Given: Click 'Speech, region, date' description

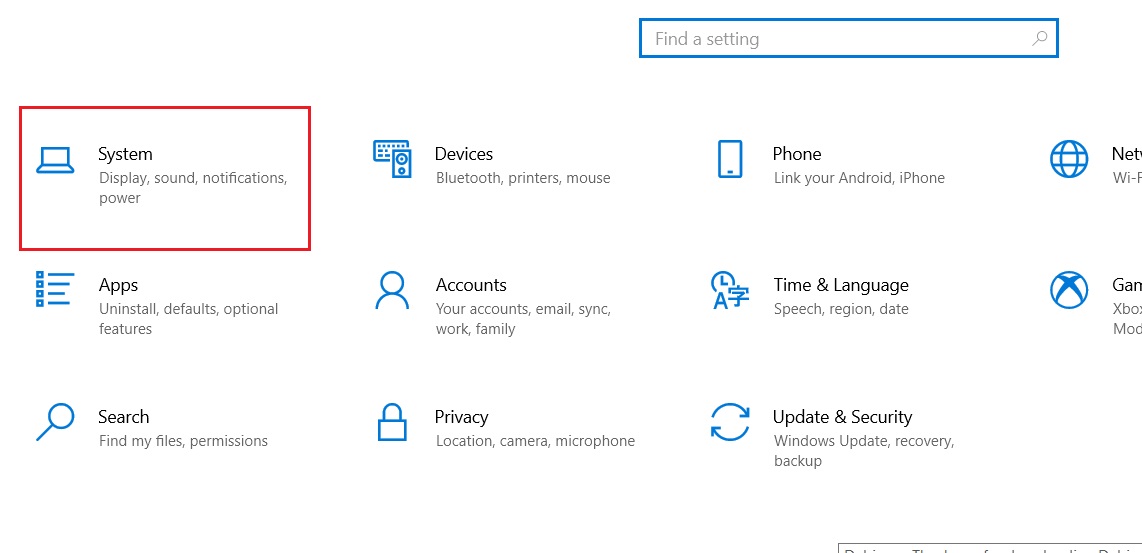Looking at the screenshot, I should 841,309.
